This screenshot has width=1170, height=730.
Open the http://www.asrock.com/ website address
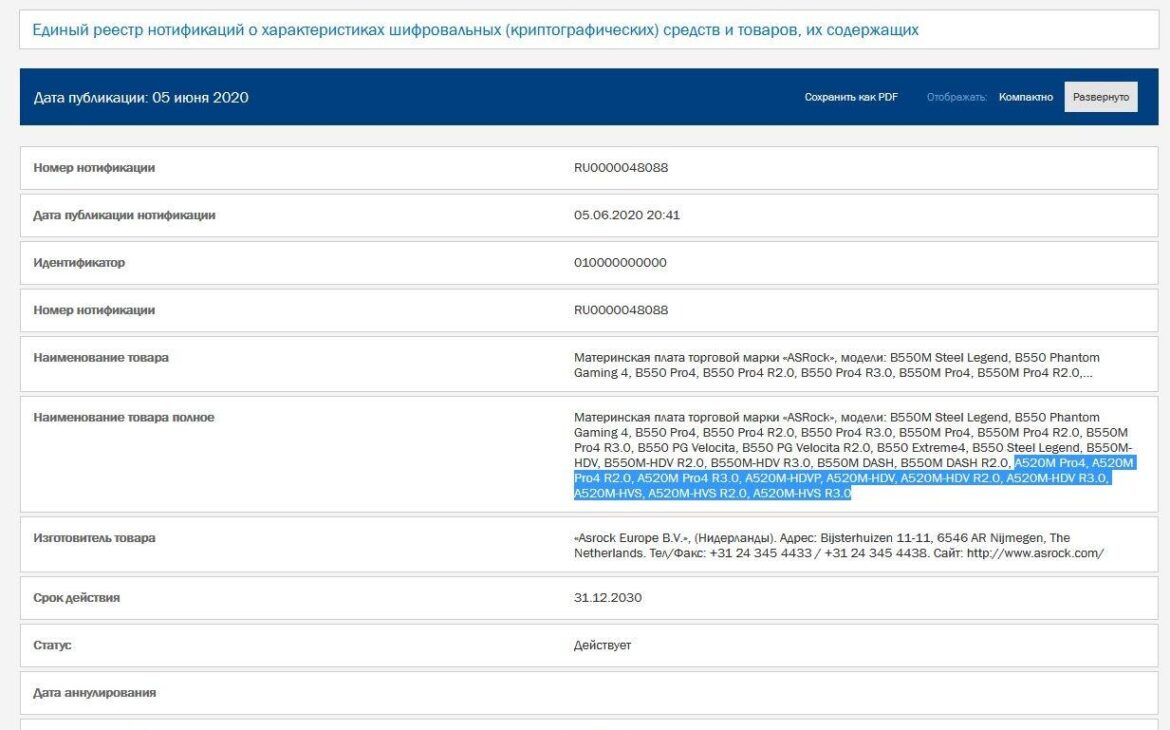point(1034,553)
